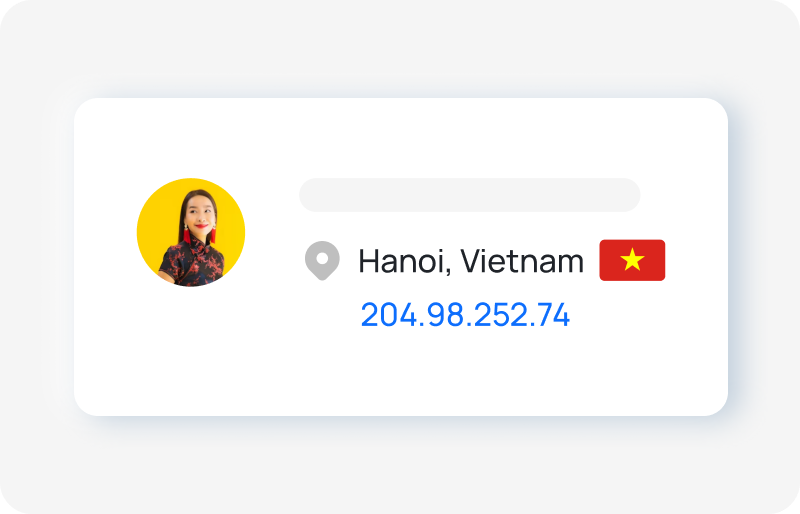Viewport: 800px width, 514px height.
Task: Click the Vietnam flag icon
Action: click(x=632, y=260)
